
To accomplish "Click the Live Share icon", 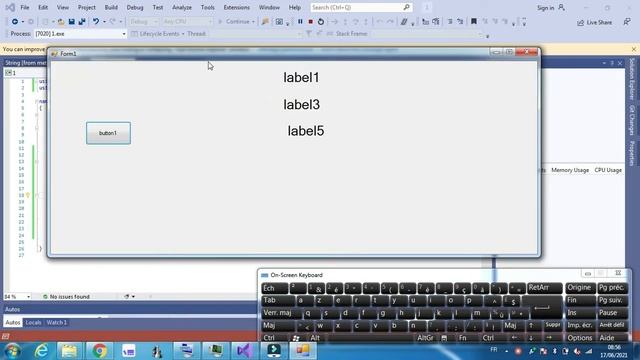I will pos(580,23).
